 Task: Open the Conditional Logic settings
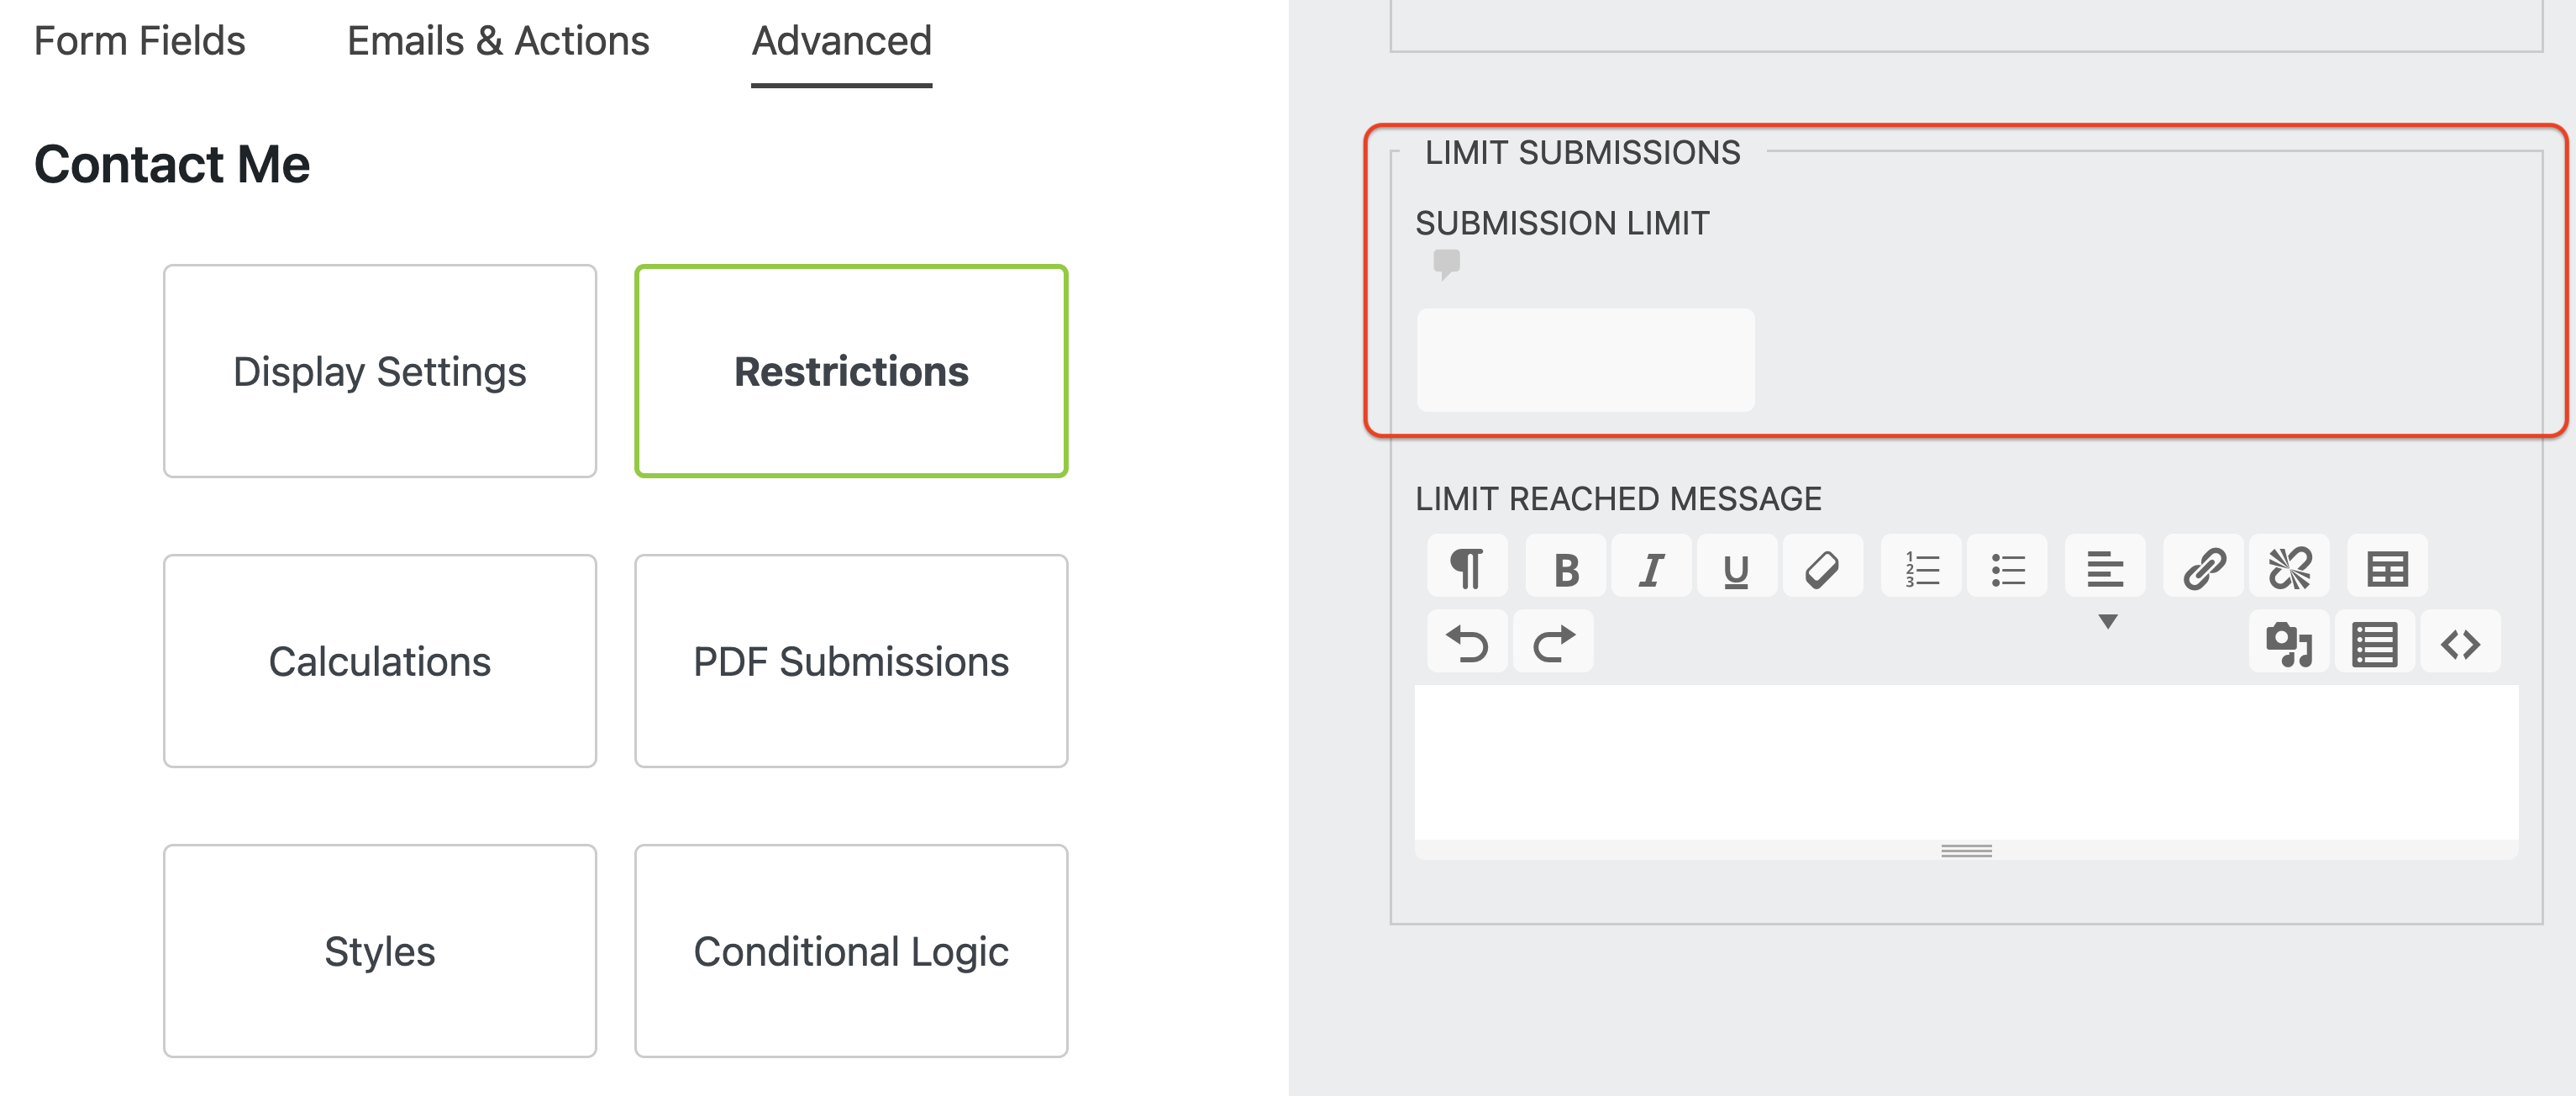[850, 951]
